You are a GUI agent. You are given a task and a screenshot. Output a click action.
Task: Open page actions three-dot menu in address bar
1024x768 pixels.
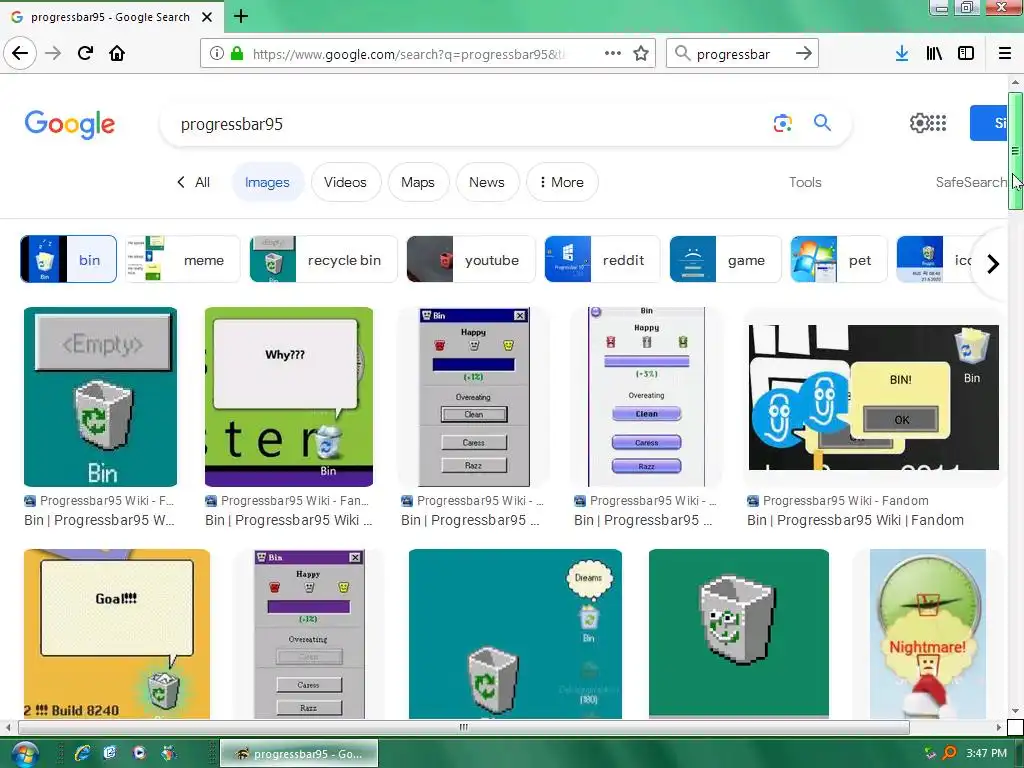[613, 54]
